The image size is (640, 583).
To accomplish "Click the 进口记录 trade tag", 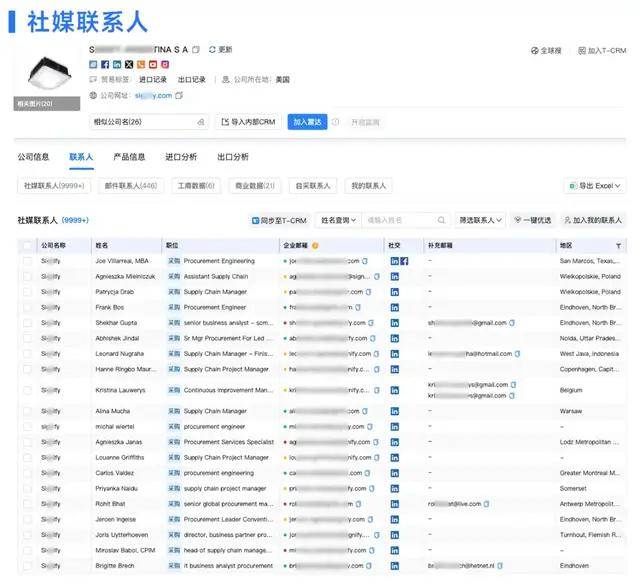I will point(153,80).
